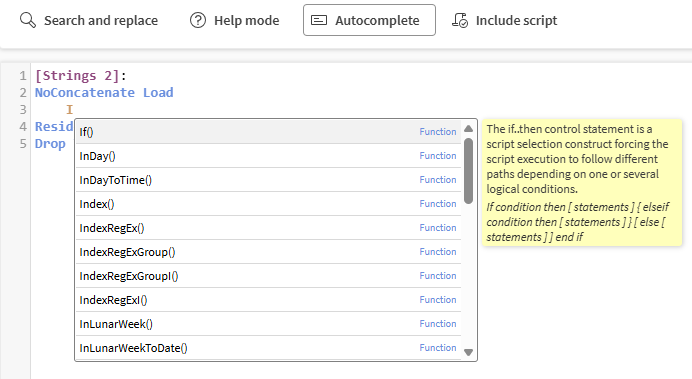Click the NoConcatenate keyword
Viewport: 692px width, 379px height.
[85, 93]
